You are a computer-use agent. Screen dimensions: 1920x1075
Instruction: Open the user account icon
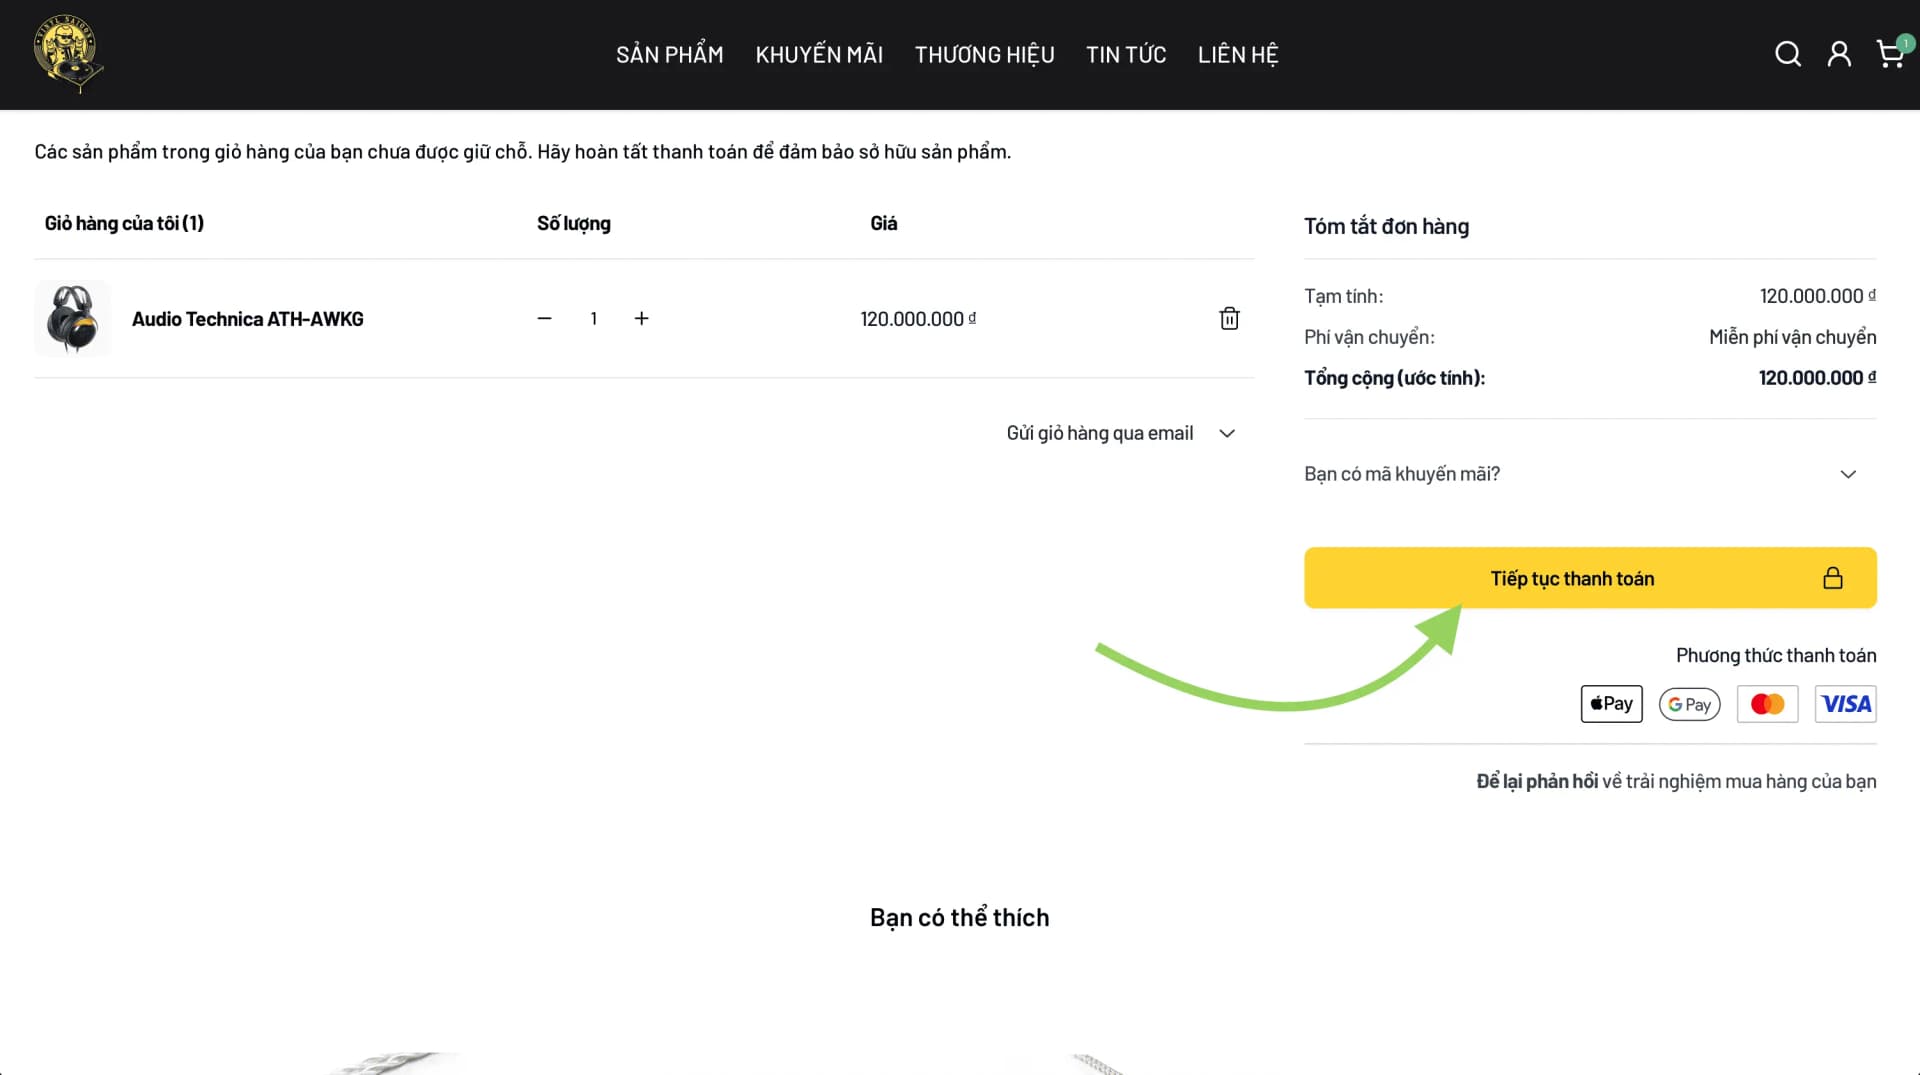click(x=1839, y=54)
